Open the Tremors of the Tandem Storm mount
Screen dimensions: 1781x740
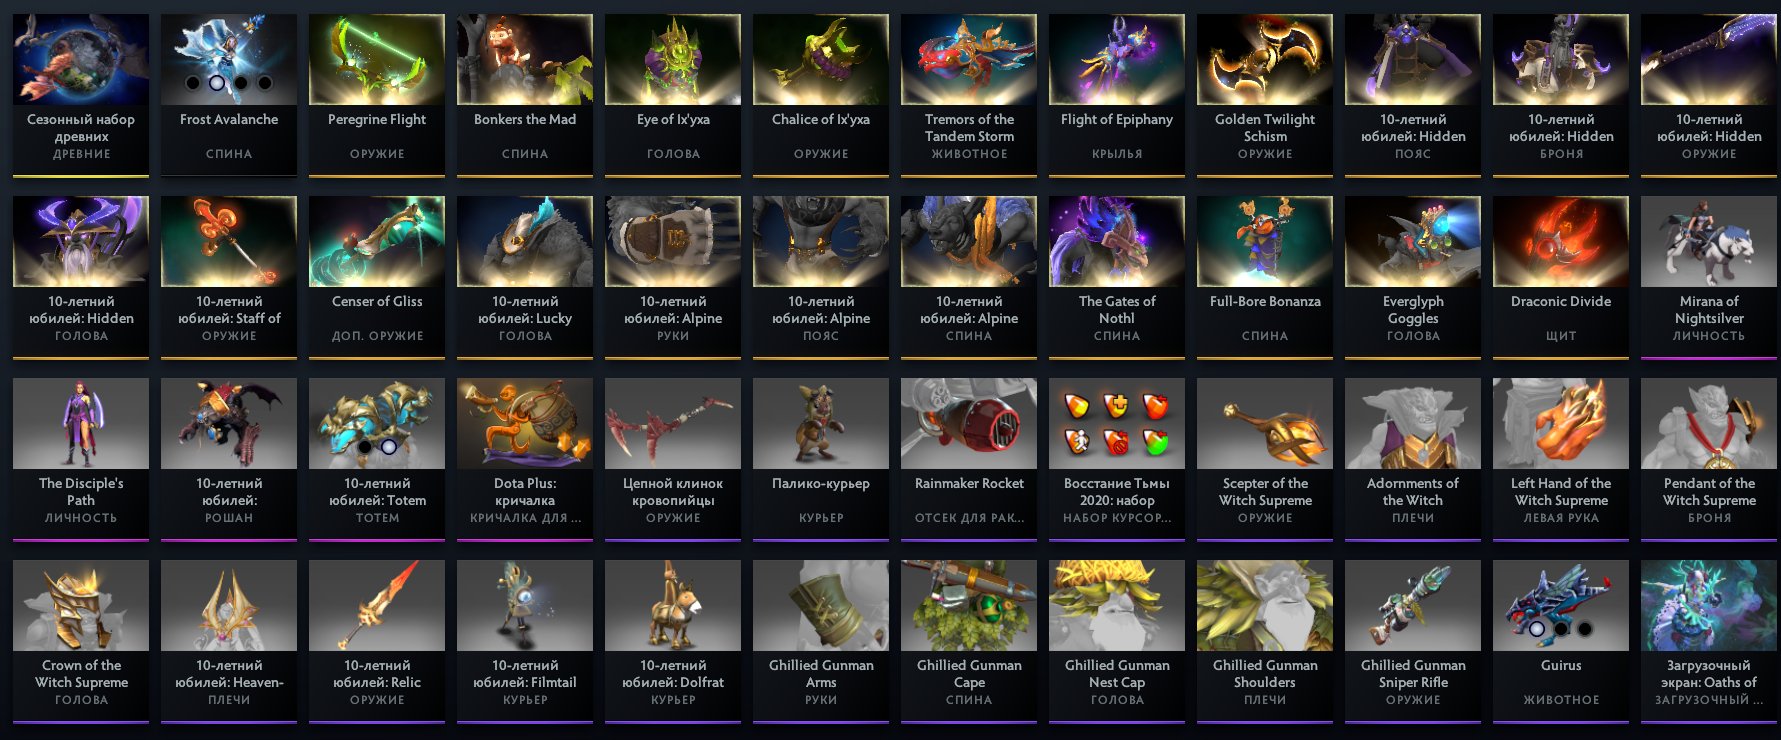tap(969, 95)
